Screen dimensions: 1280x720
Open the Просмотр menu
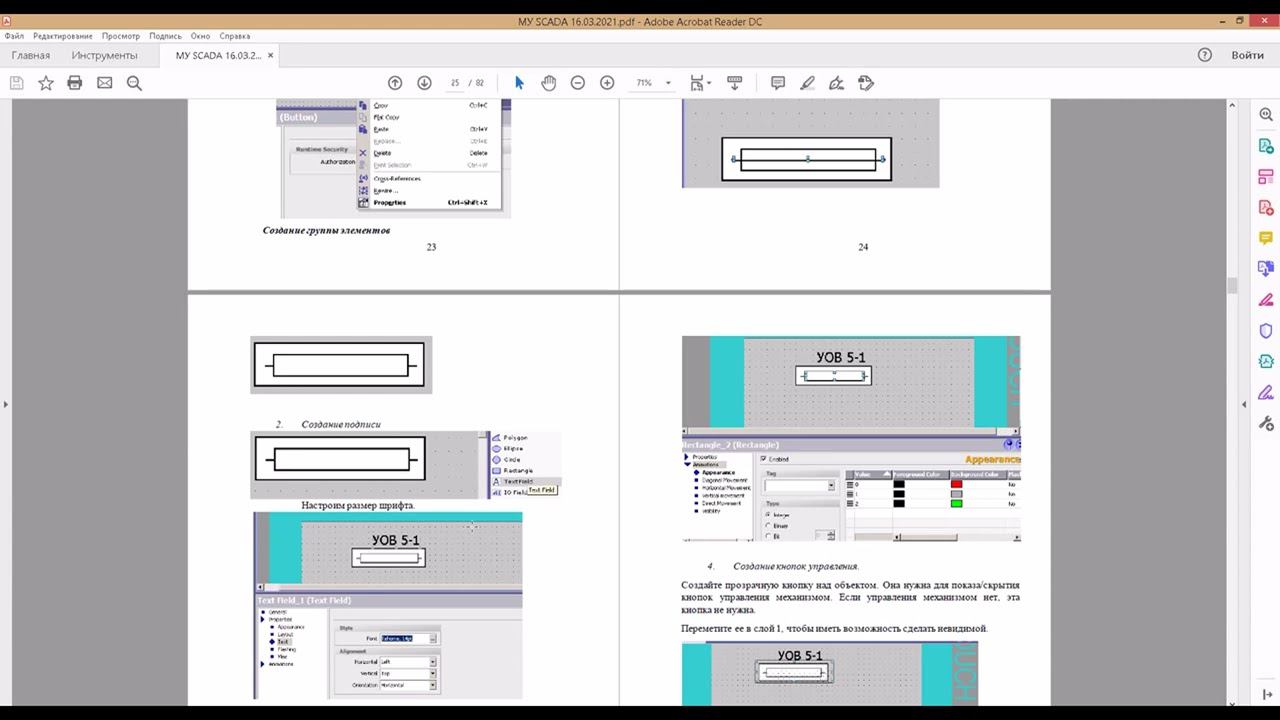click(121, 36)
